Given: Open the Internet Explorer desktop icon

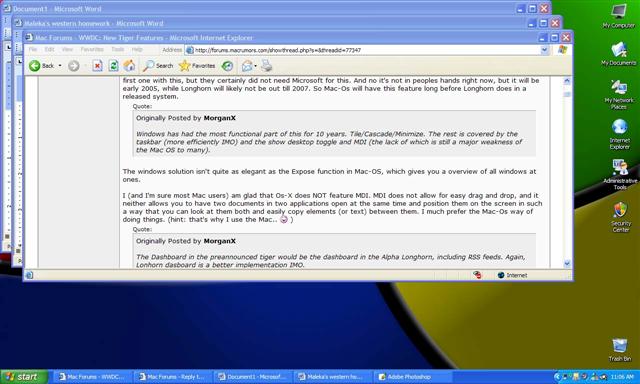Looking at the screenshot, I should point(620,134).
